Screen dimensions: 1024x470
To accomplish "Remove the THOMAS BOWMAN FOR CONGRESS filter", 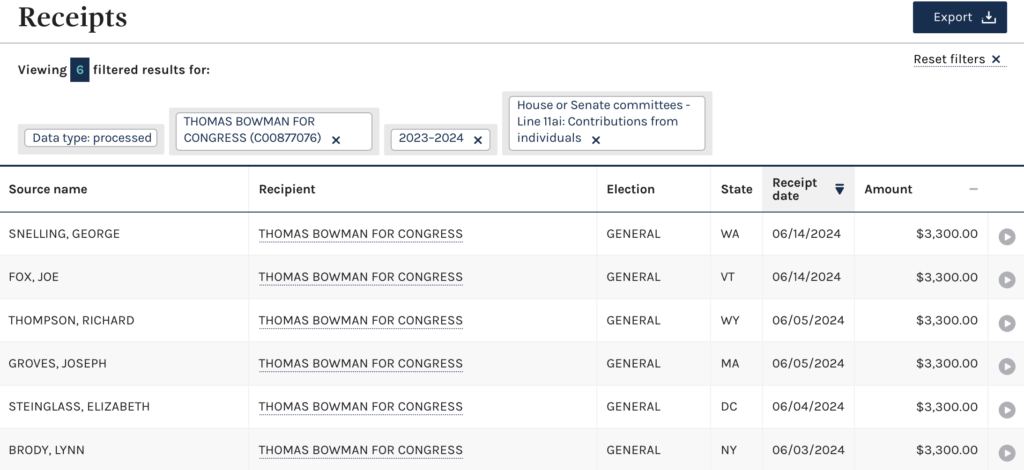I will click(336, 140).
